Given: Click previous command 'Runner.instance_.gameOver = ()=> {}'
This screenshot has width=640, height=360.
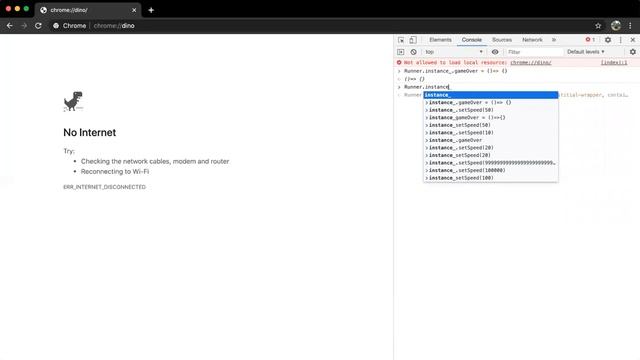Looking at the screenshot, I should tap(456, 71).
